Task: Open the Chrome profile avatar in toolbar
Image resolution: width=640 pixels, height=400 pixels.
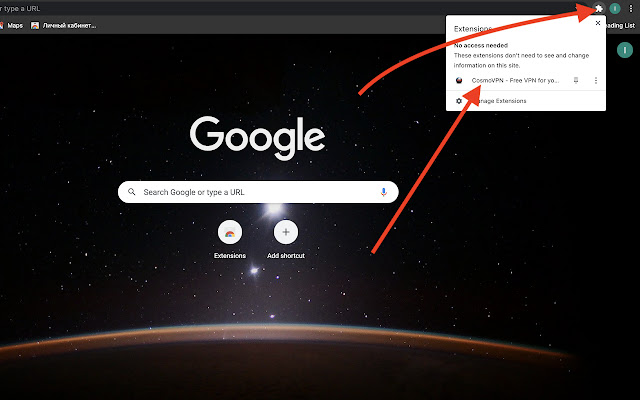Action: pos(615,8)
